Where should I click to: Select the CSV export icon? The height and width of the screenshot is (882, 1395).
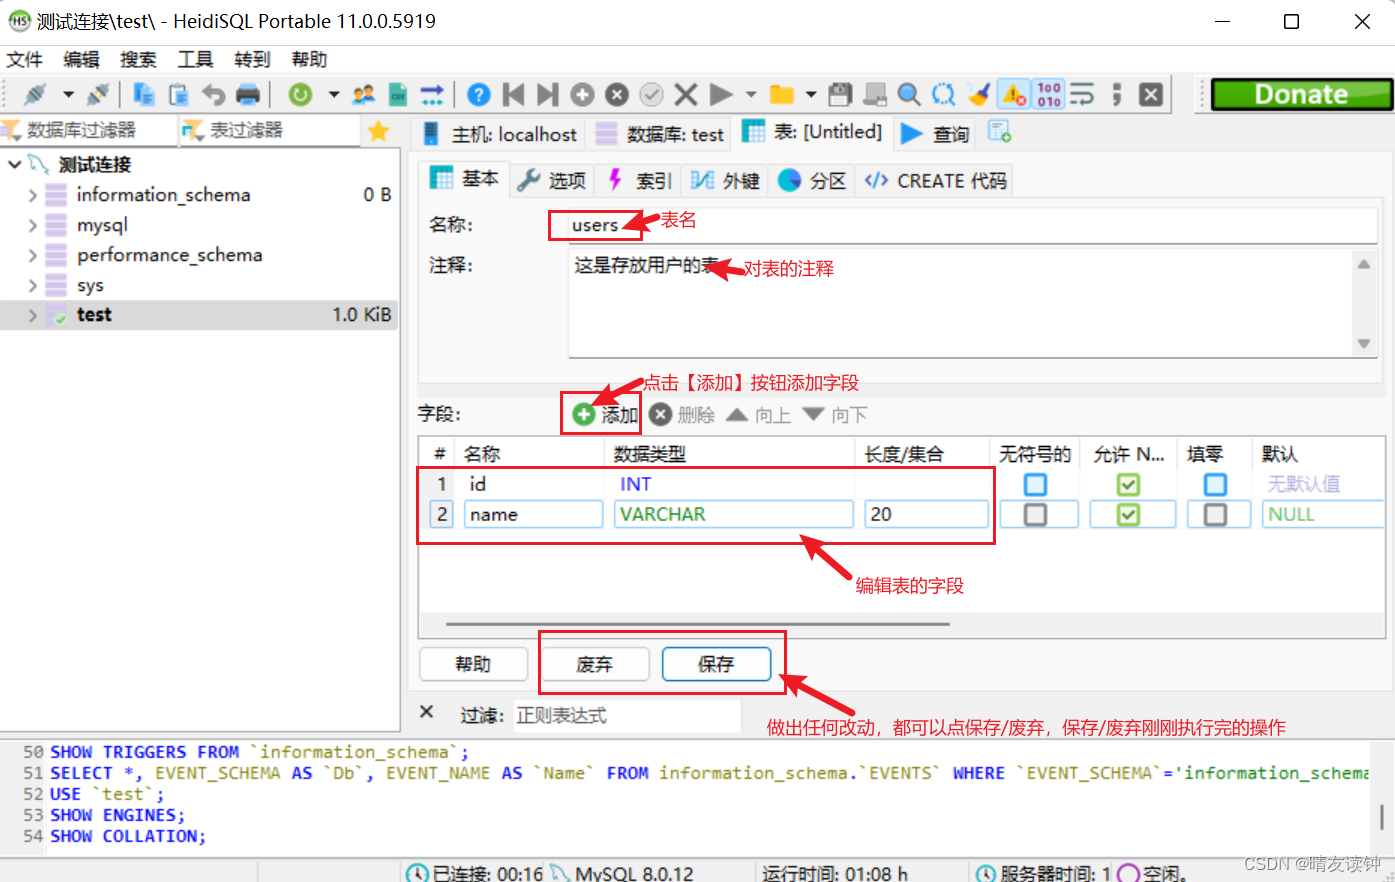[x=396, y=94]
